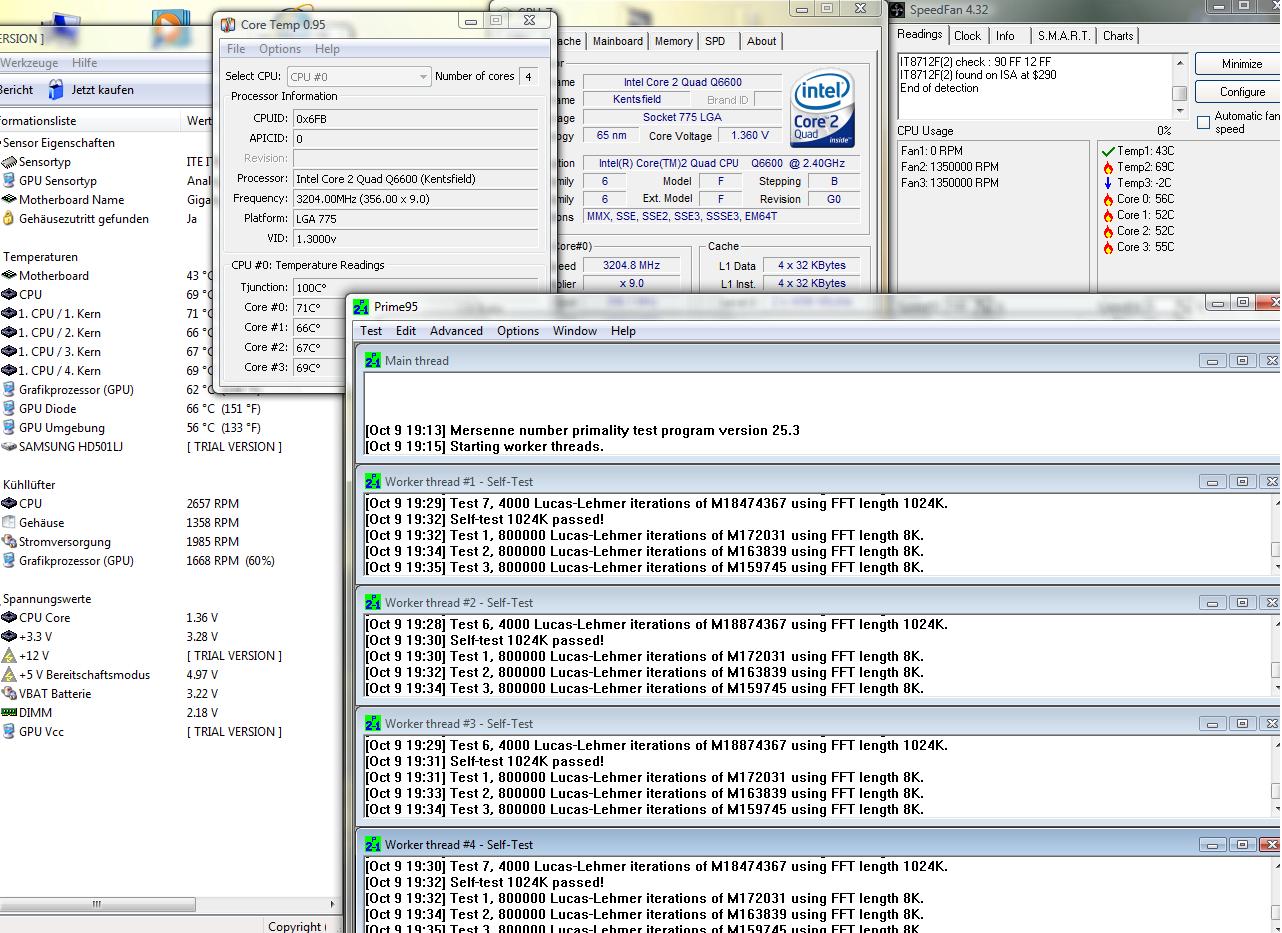Enable Automatic fan speed checkbox in SpeedFan
The height and width of the screenshot is (933, 1282).
point(1204,122)
